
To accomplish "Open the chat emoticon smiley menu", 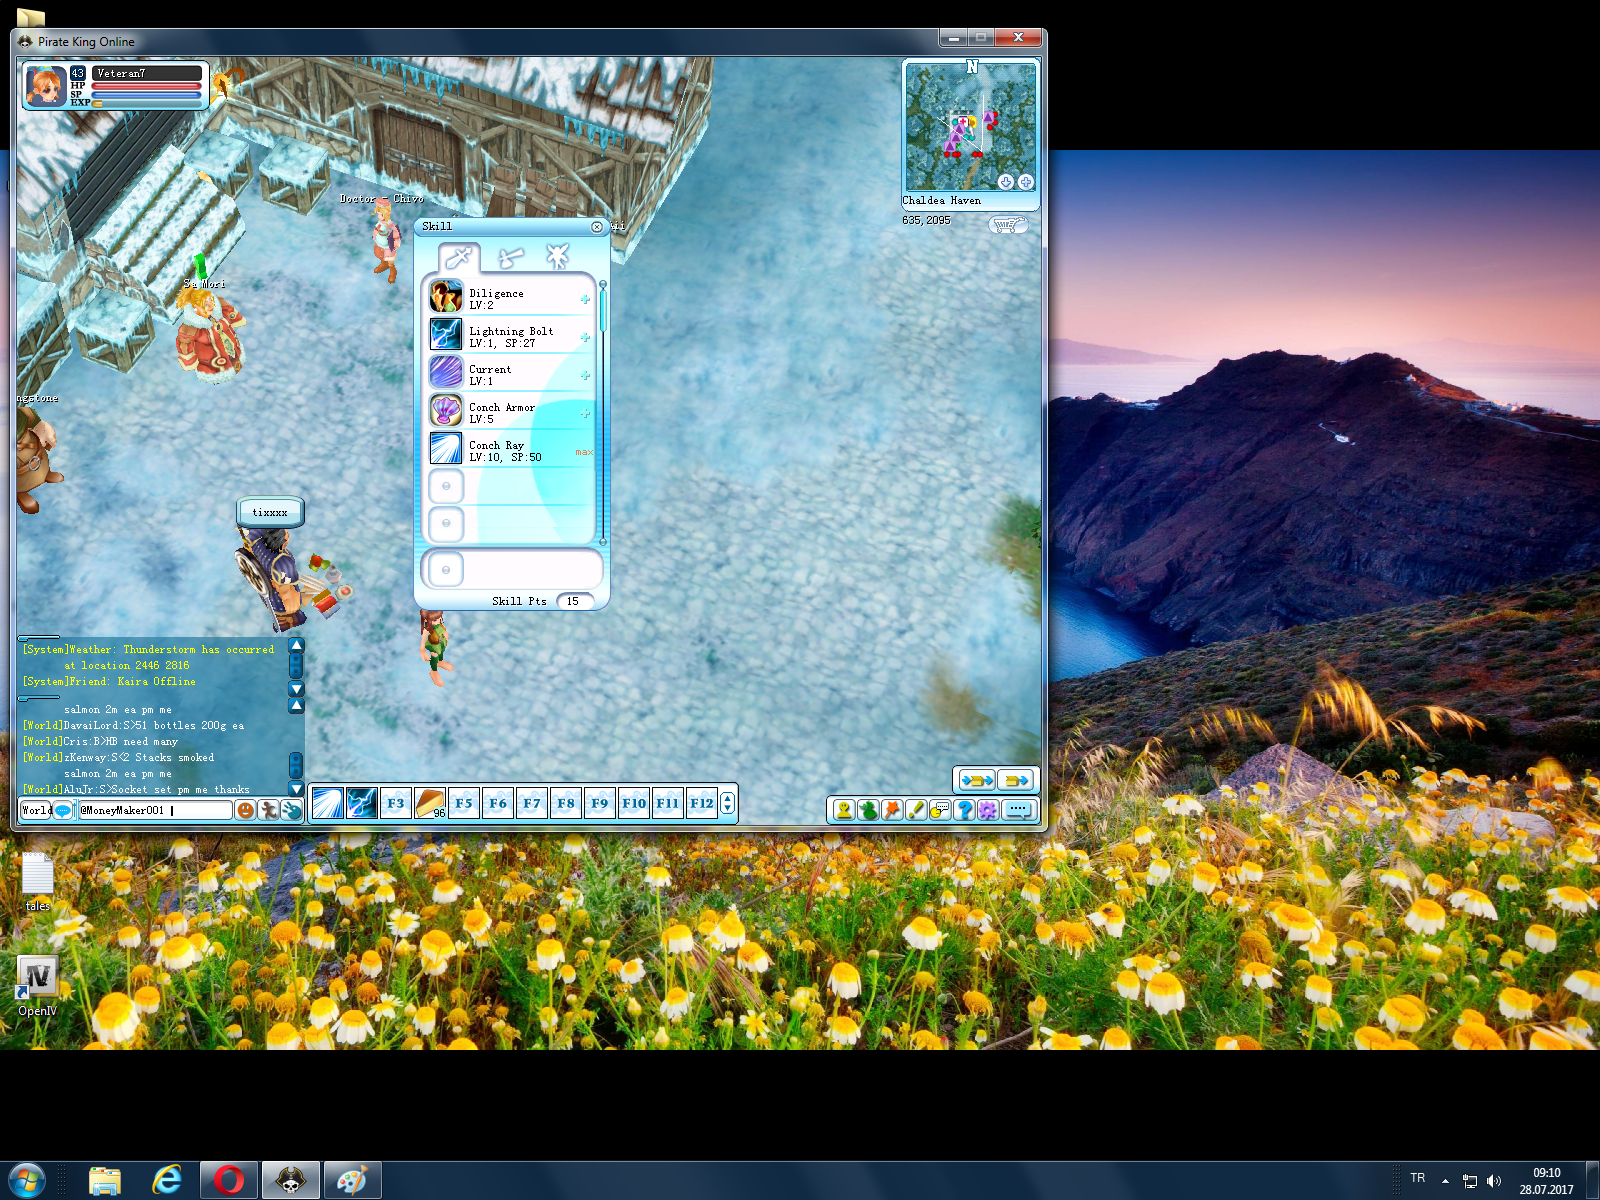I will [x=245, y=810].
